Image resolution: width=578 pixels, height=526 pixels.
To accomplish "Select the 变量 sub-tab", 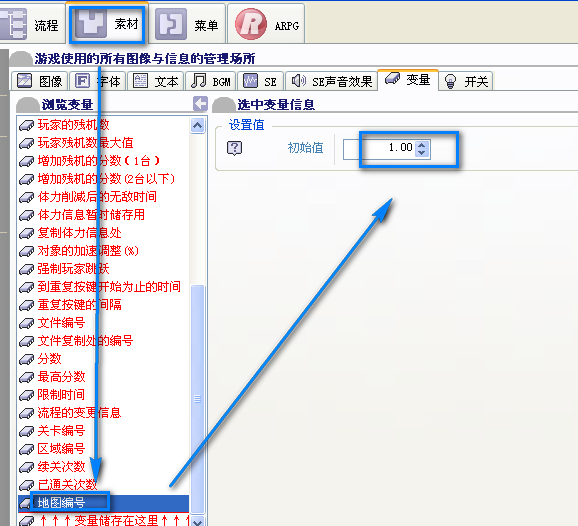I will click(x=408, y=79).
